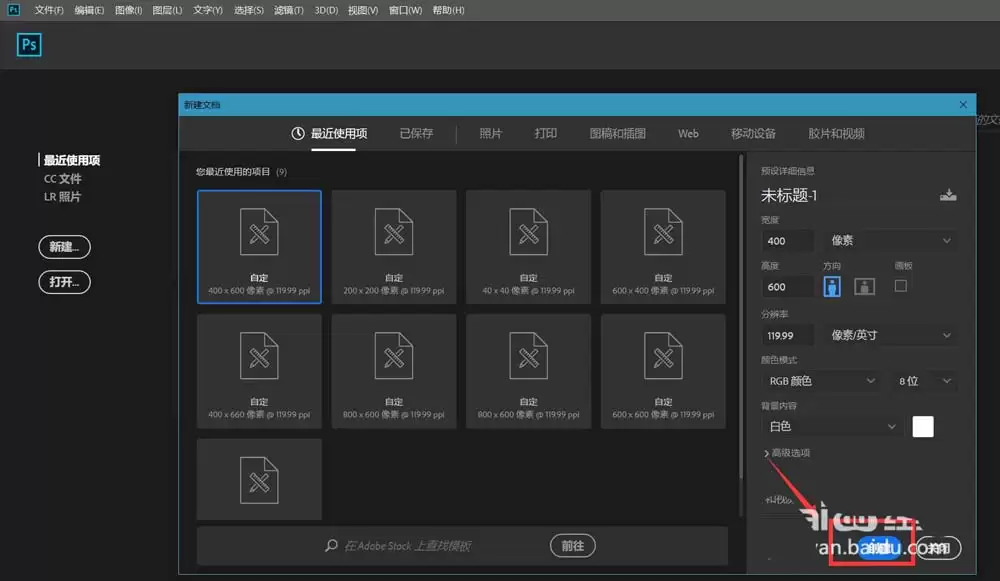Select landscape orientation icon
Screen dimensions: 1000x581
coord(864,286)
